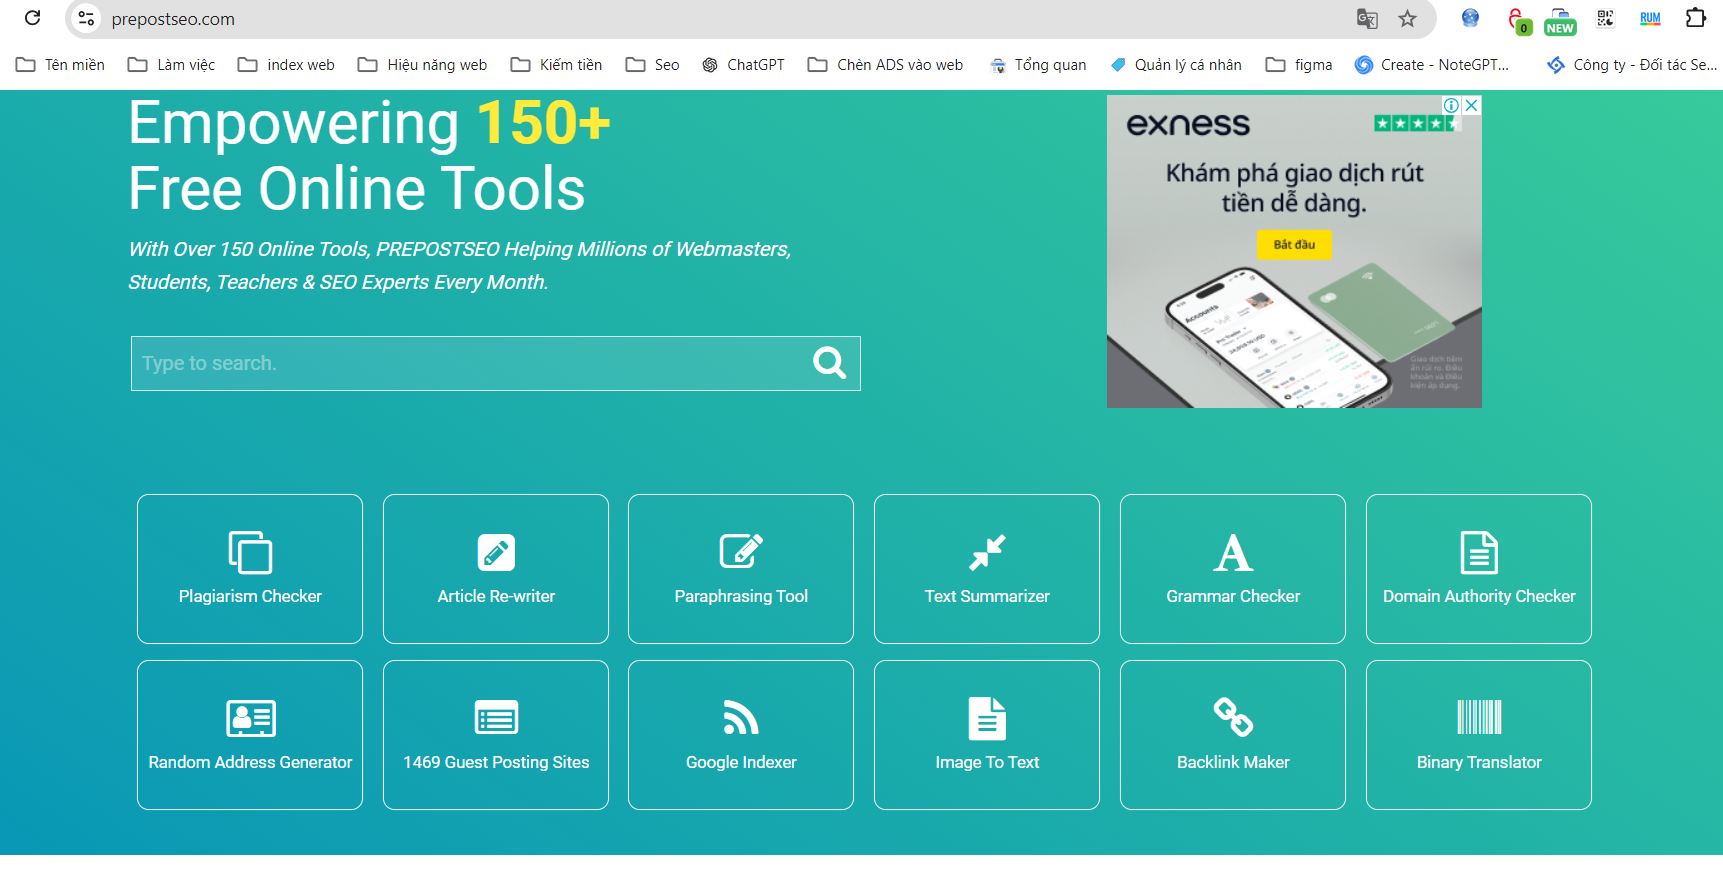Reload the page with the refresh icon
1723x872 pixels.
pos(32,18)
